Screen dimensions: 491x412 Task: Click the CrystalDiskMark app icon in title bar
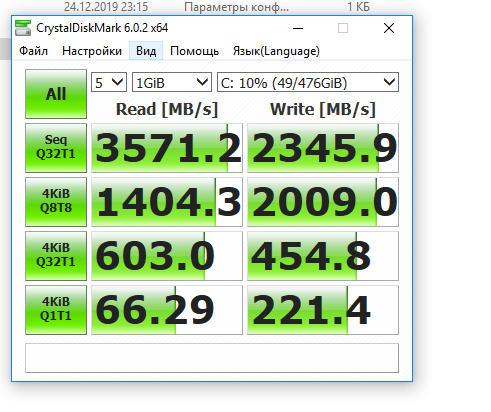(x=23, y=28)
